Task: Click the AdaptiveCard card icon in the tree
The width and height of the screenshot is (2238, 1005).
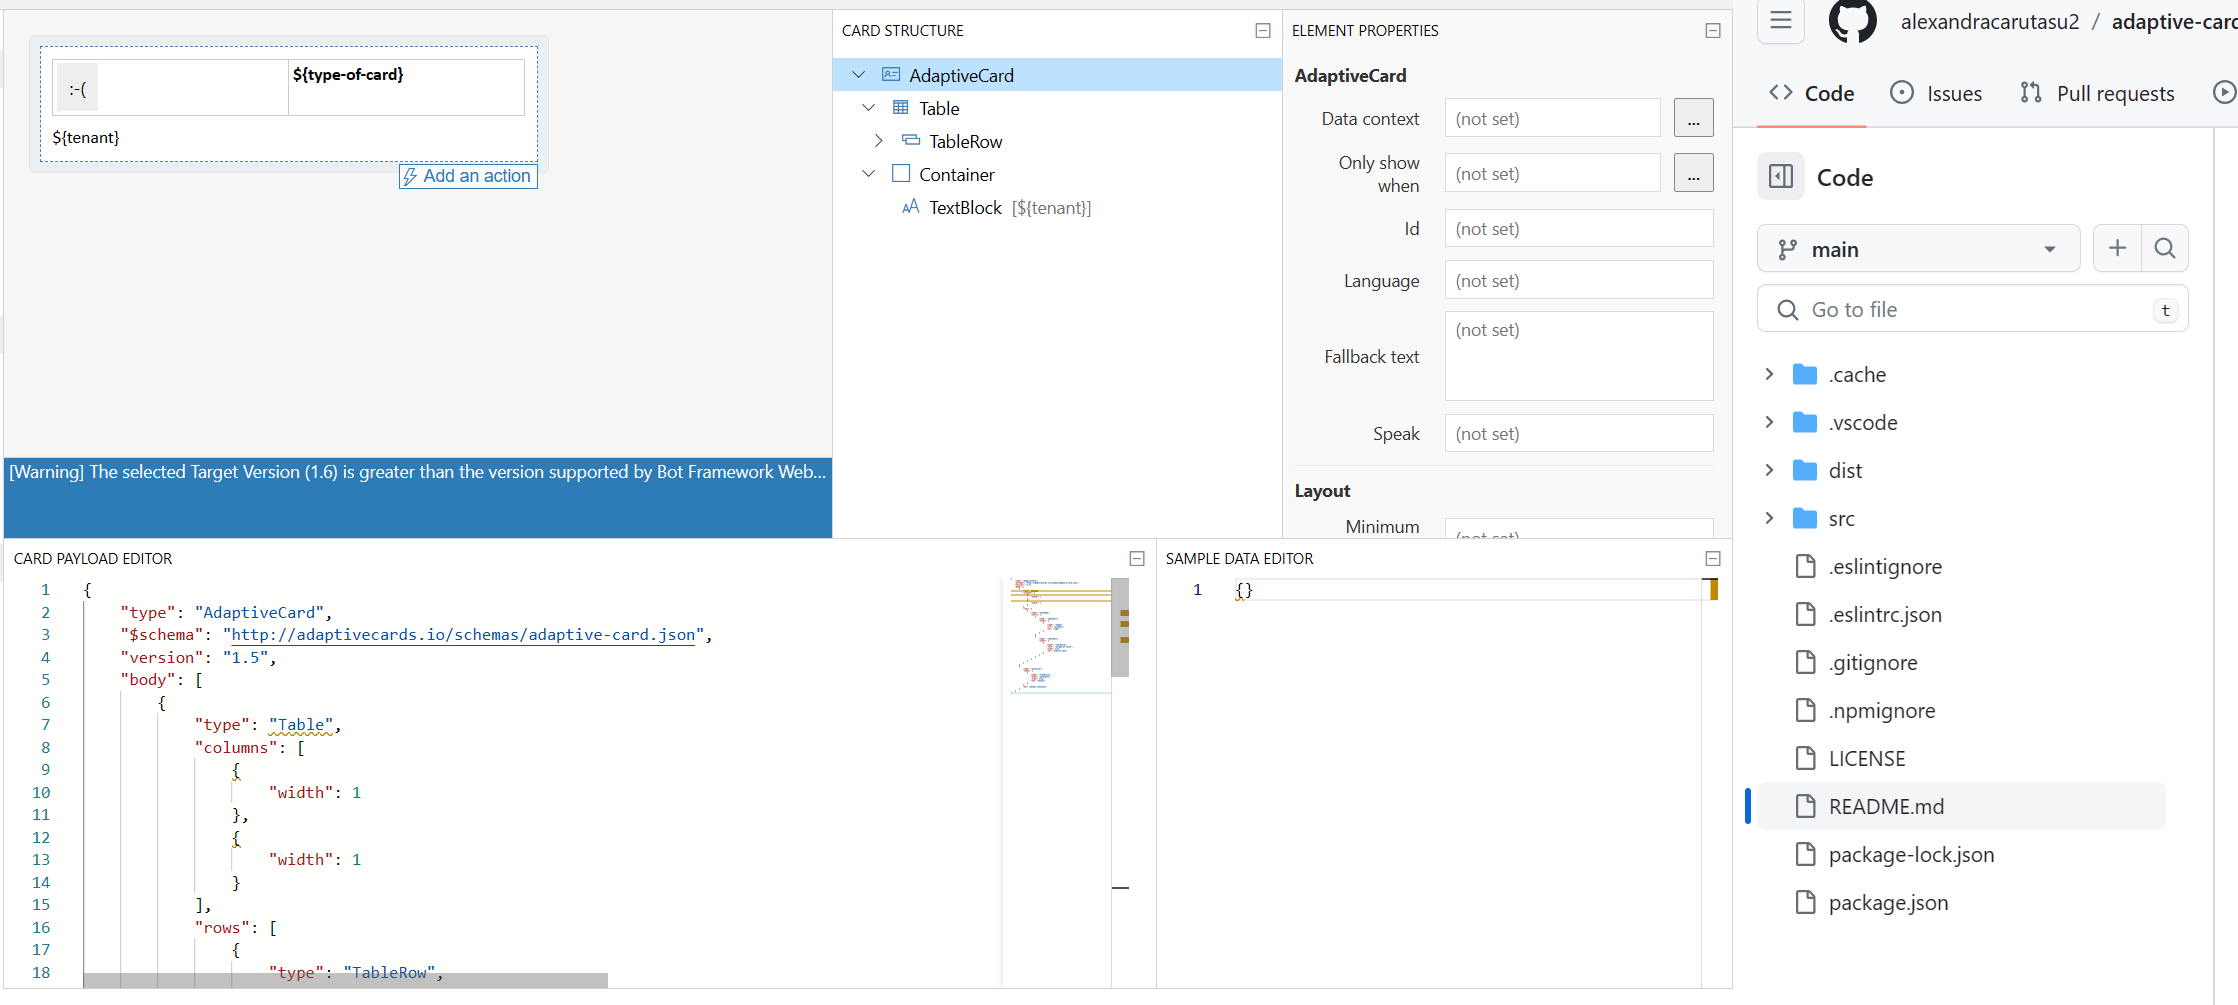Action: point(891,74)
